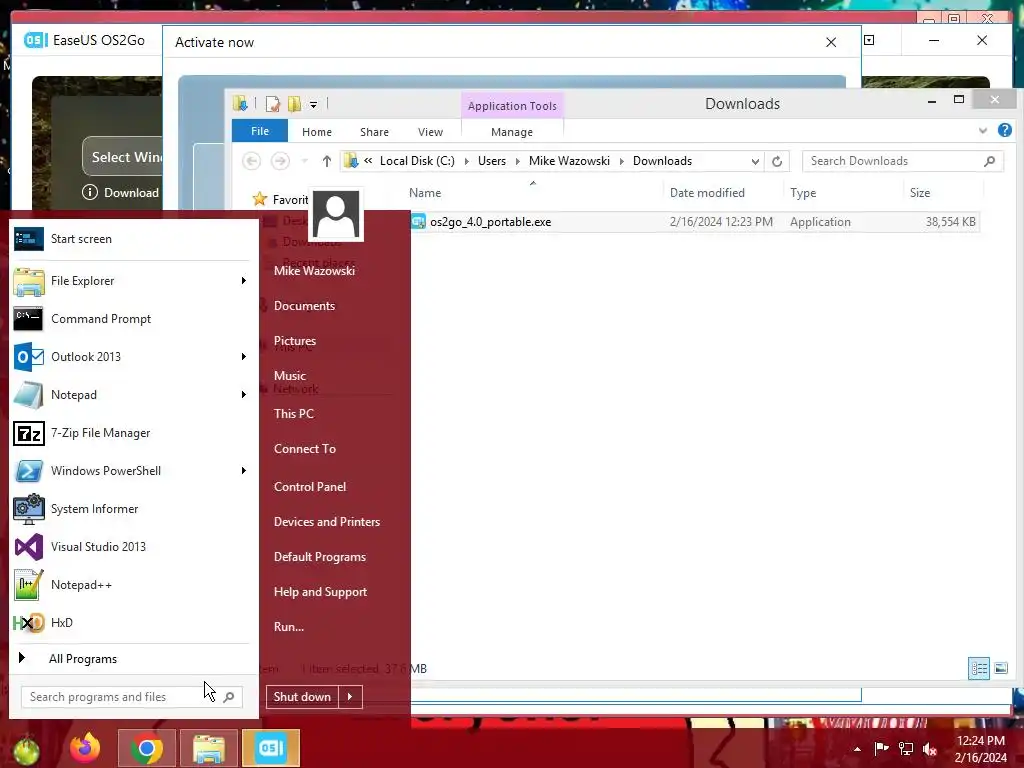
Task: Open Documents from Start menu
Action: coord(304,306)
